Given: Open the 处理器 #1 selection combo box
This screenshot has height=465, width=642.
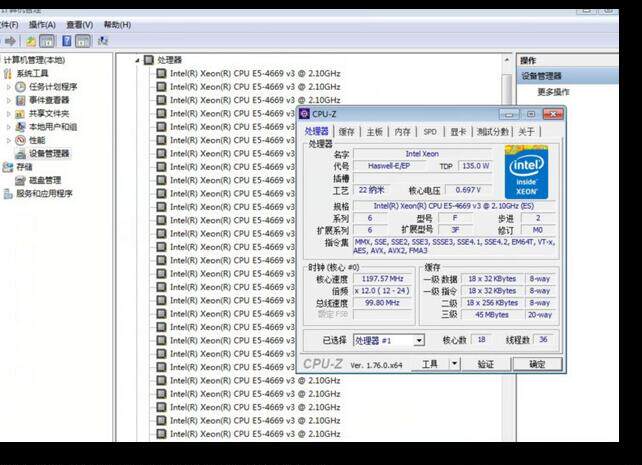Looking at the screenshot, I should coord(389,340).
